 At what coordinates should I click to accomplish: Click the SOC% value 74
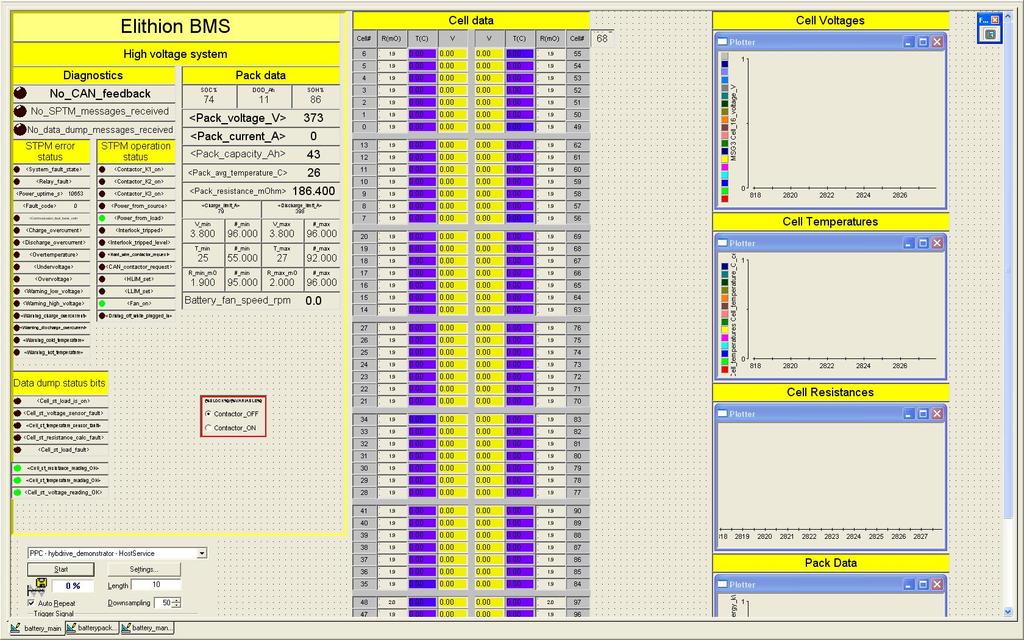coord(208,100)
